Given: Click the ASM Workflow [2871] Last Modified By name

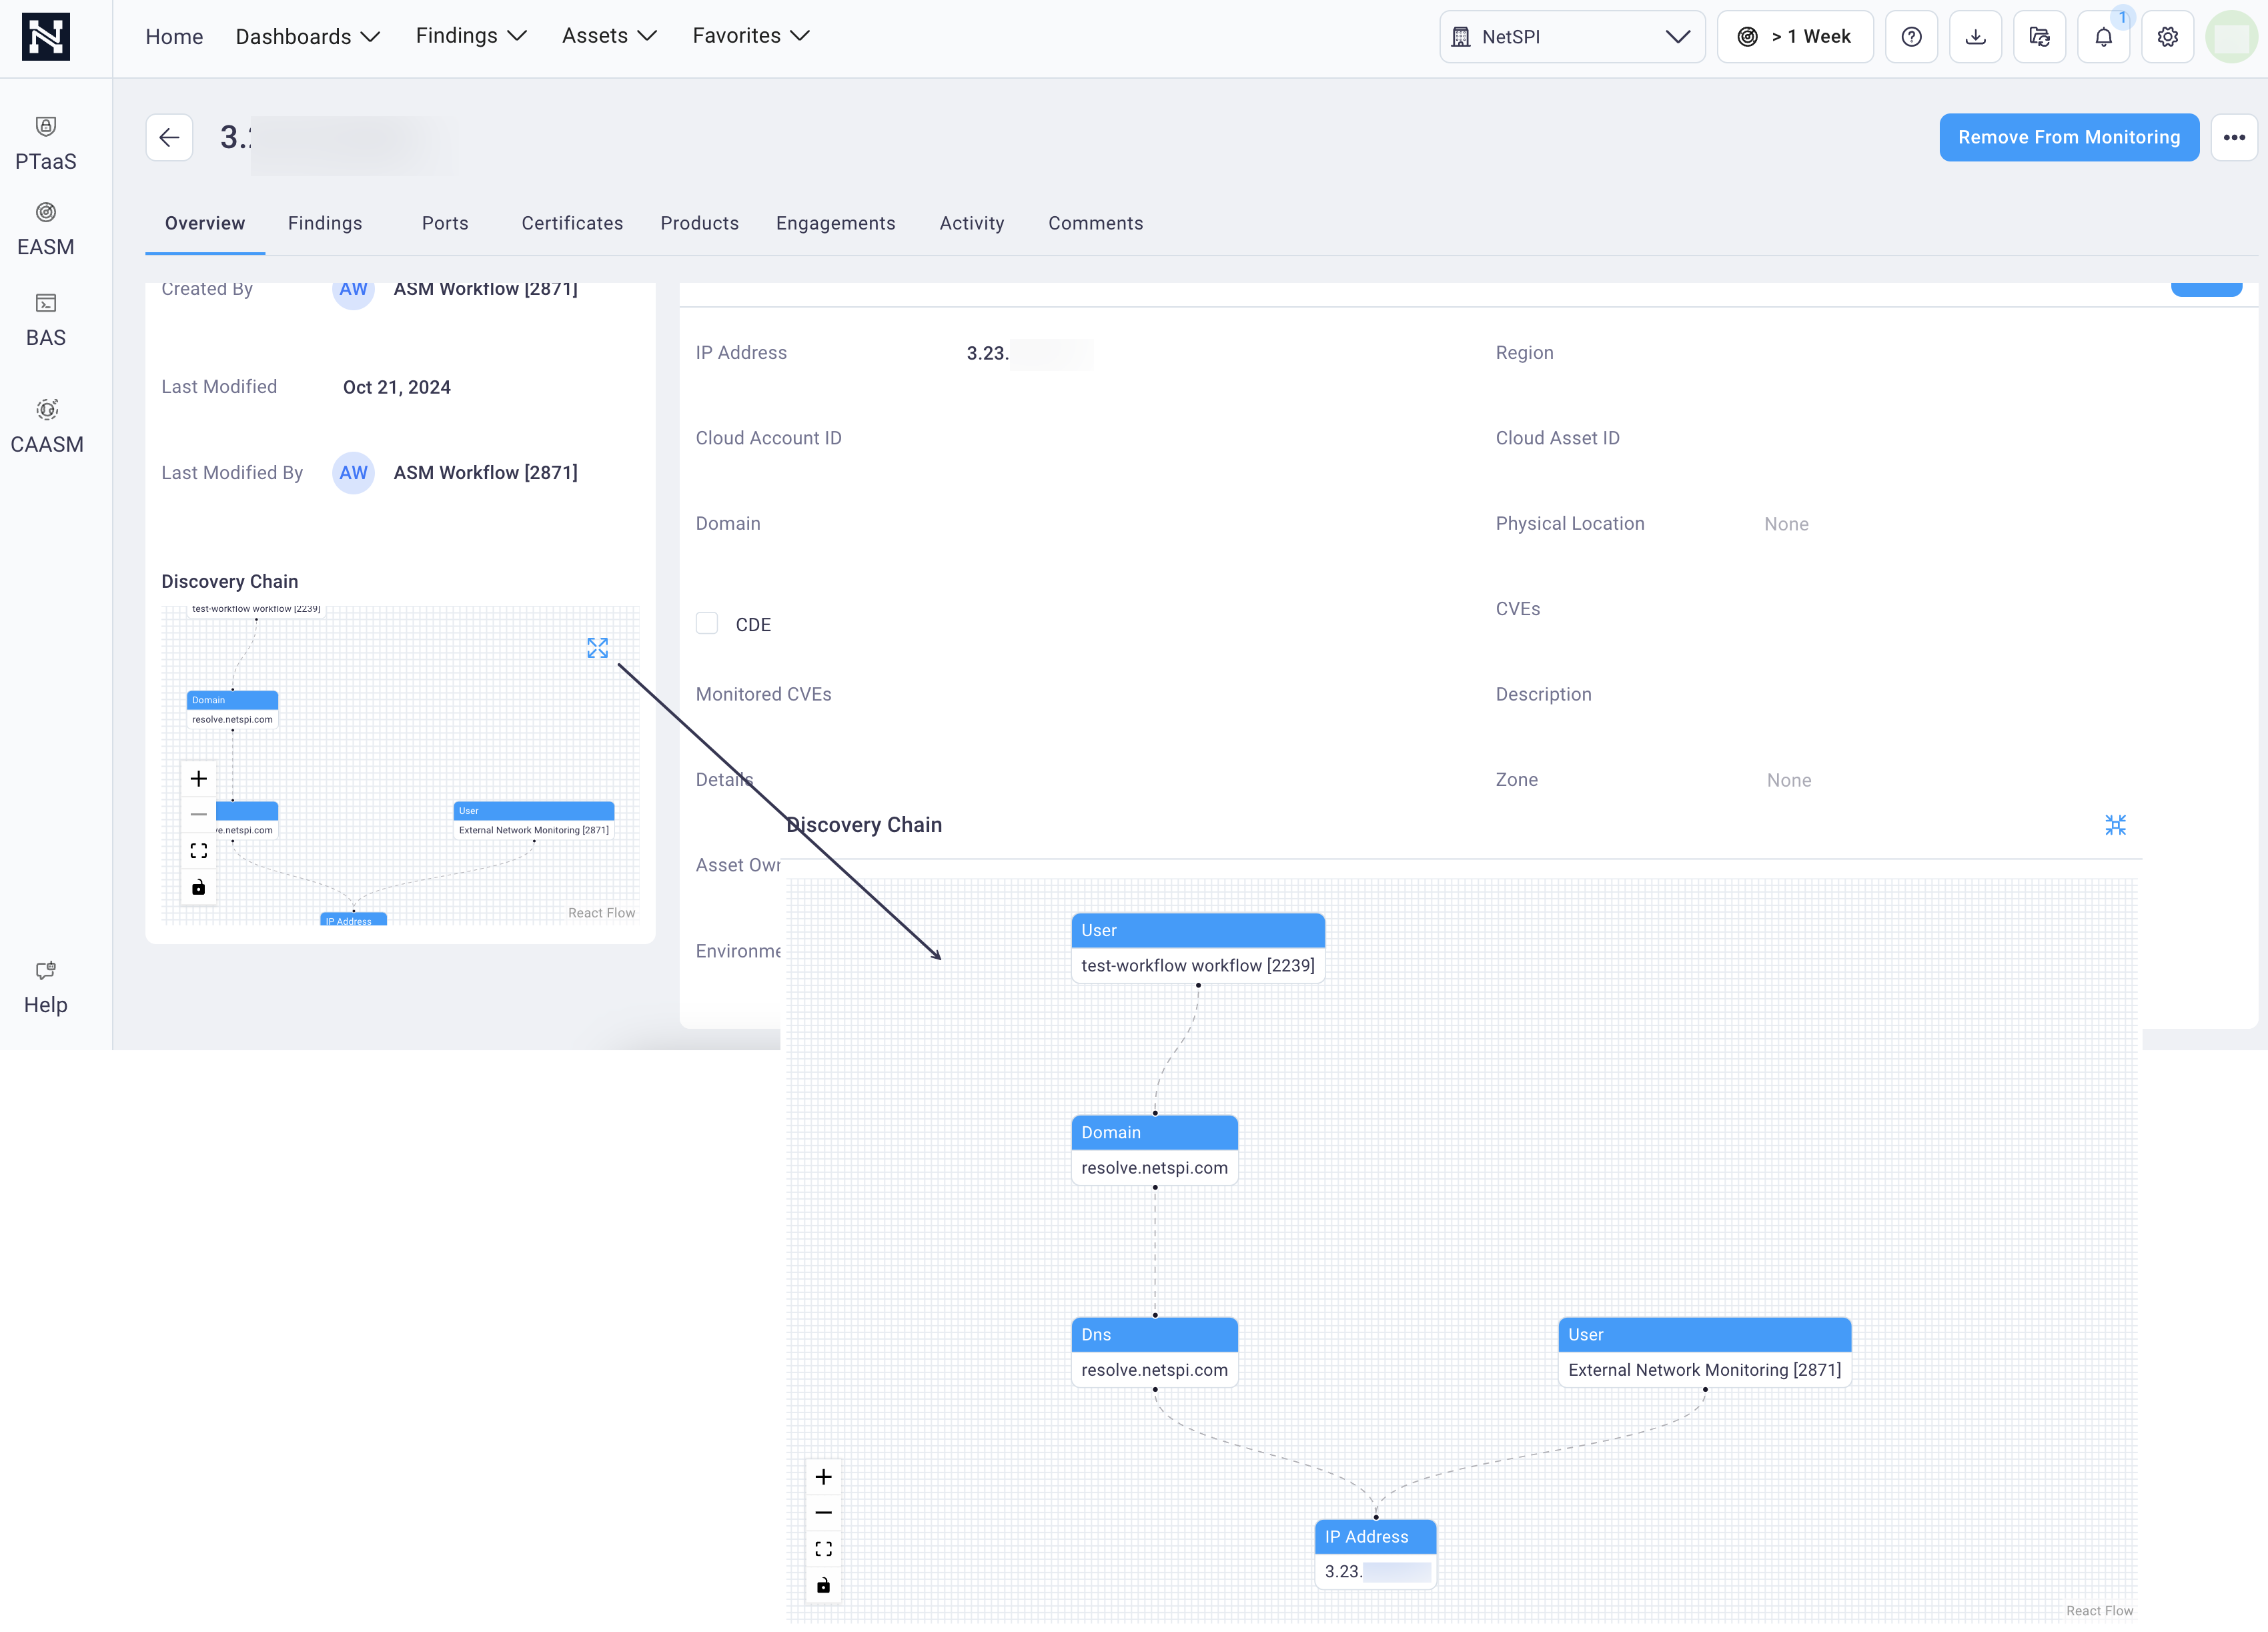Looking at the screenshot, I should click(x=485, y=472).
